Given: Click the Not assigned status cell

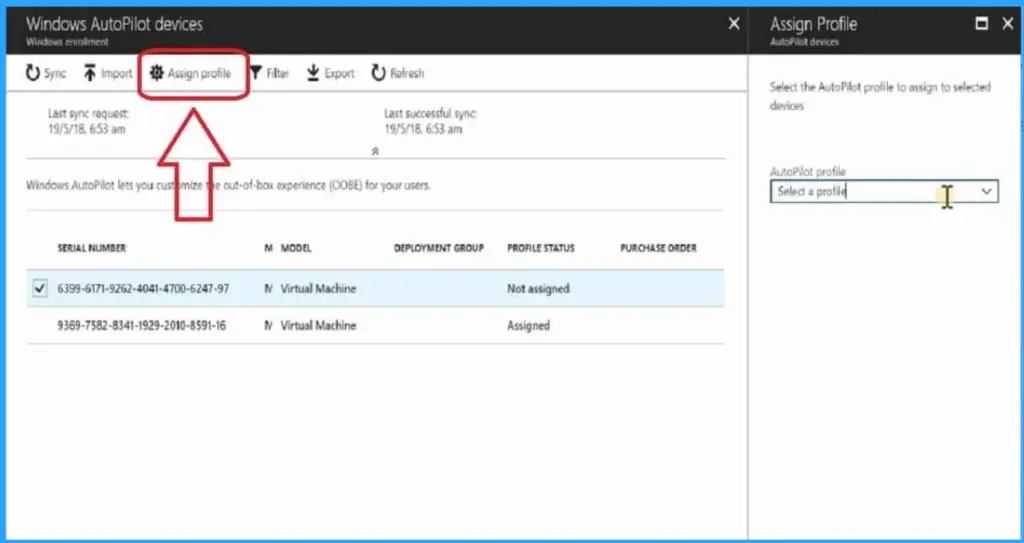Looking at the screenshot, I should click(x=538, y=289).
